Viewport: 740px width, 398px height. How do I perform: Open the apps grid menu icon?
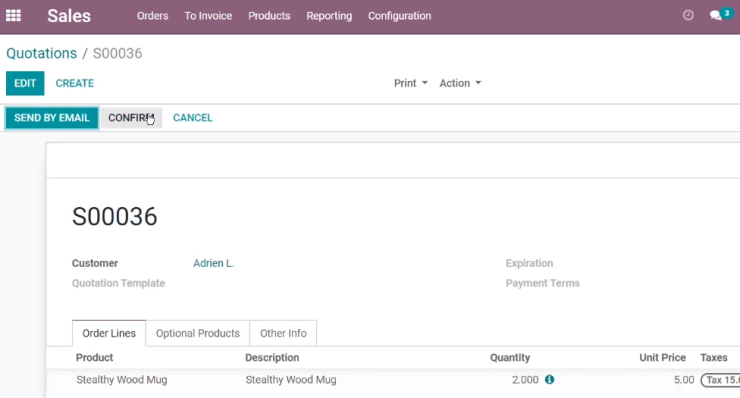tap(13, 16)
